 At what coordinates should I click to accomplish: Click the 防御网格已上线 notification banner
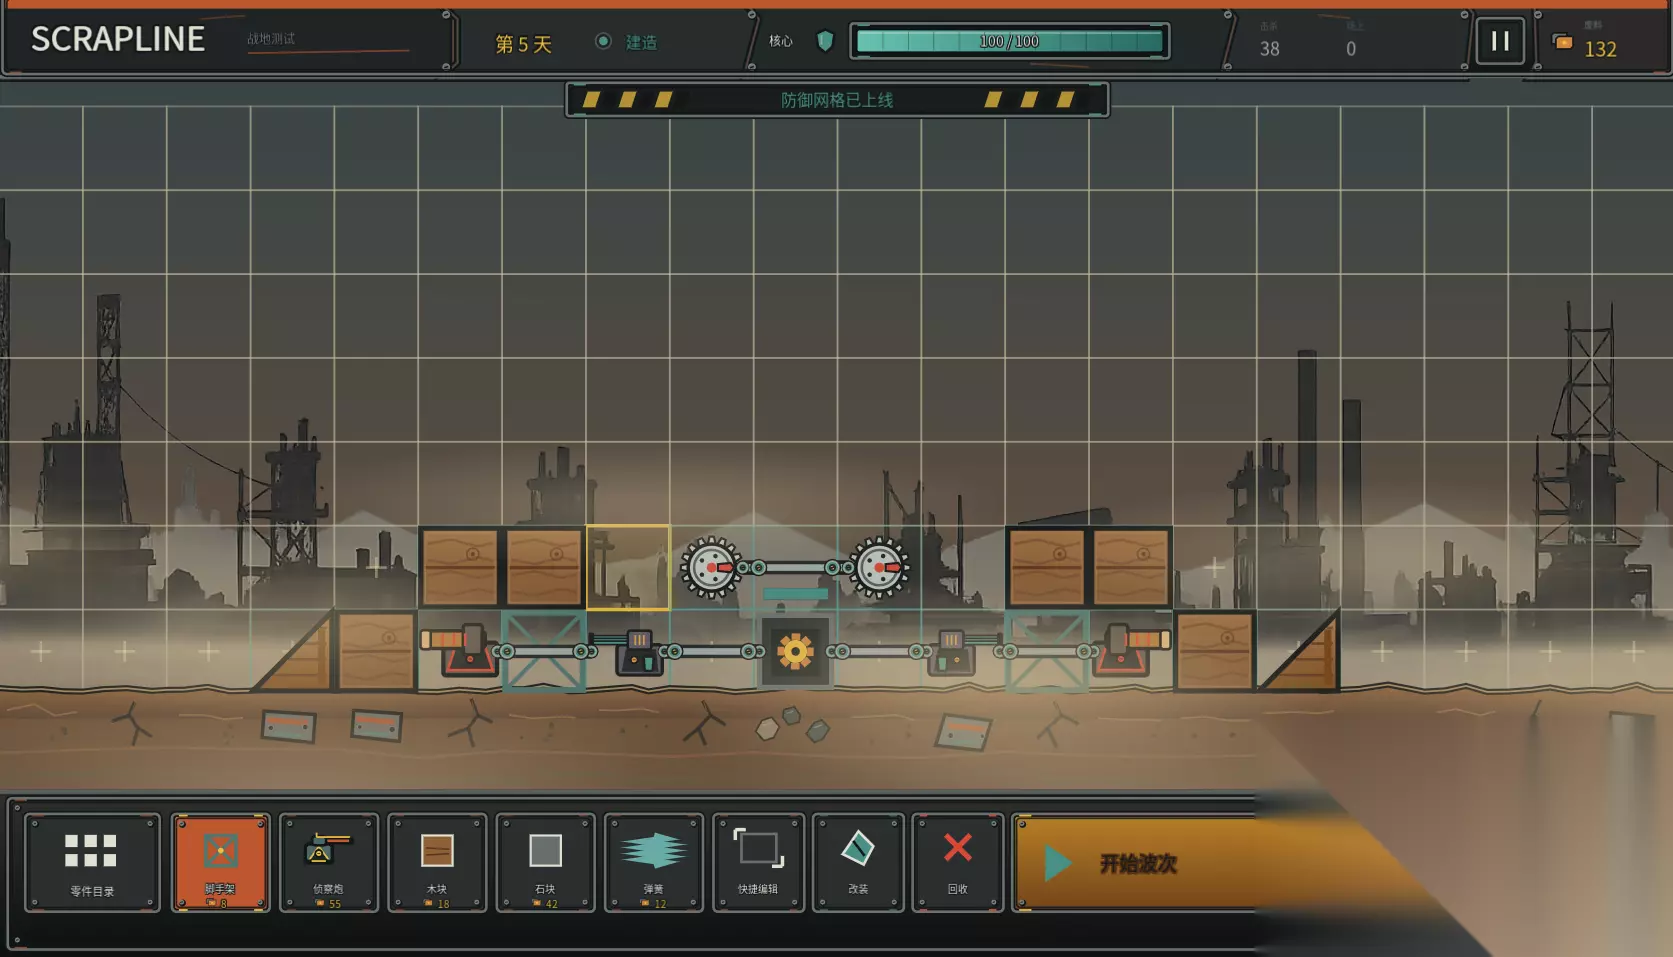tap(837, 100)
